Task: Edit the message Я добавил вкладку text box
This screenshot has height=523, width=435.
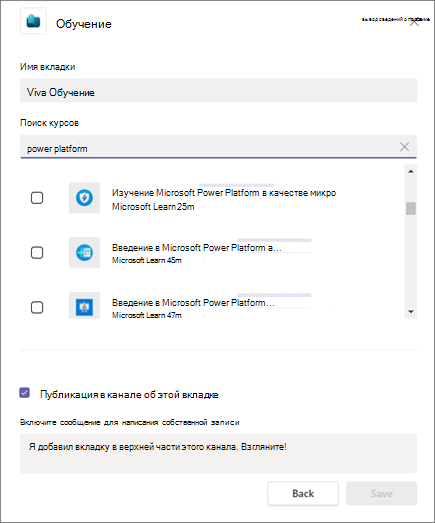Action: click(x=219, y=453)
